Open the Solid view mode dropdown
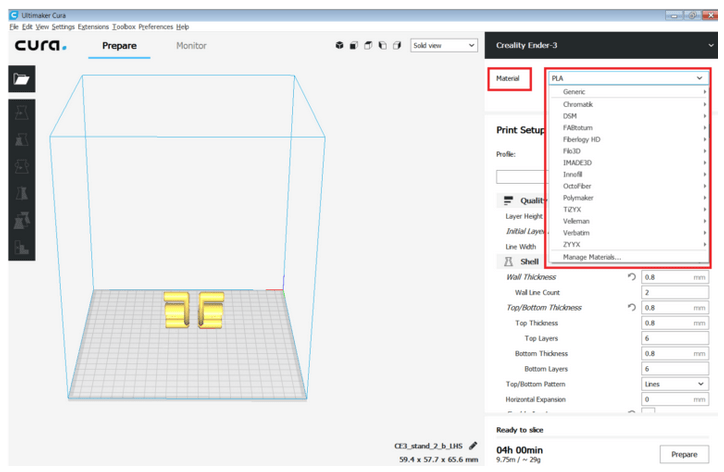Screen dimensions: 724x472 (x=444, y=45)
